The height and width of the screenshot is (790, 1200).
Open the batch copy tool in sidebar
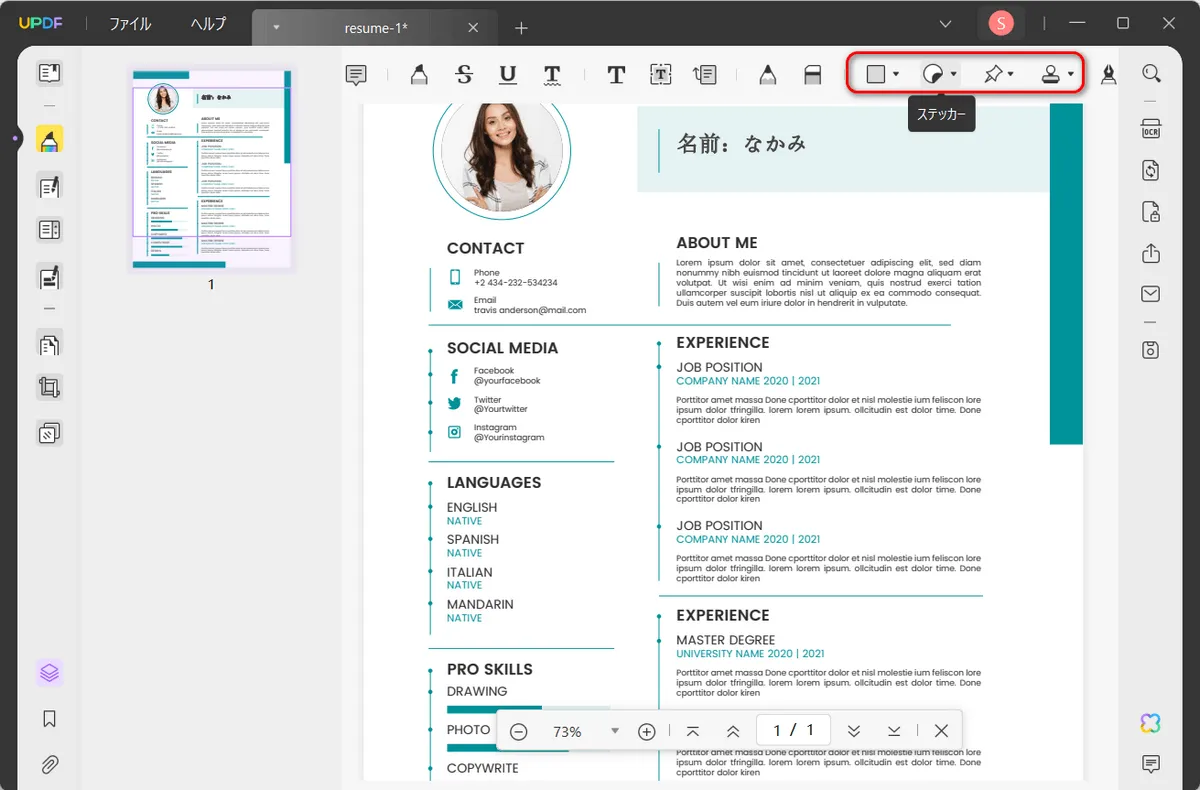point(49,433)
